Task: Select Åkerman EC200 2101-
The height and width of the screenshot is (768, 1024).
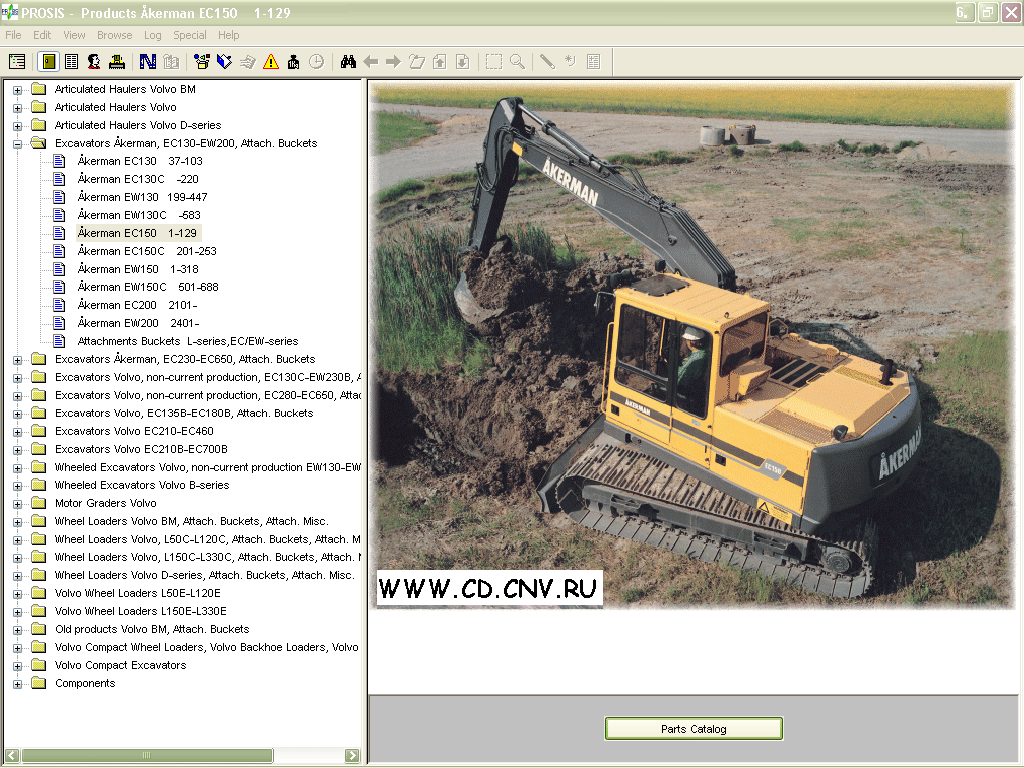Action: pyautogui.click(x=137, y=305)
